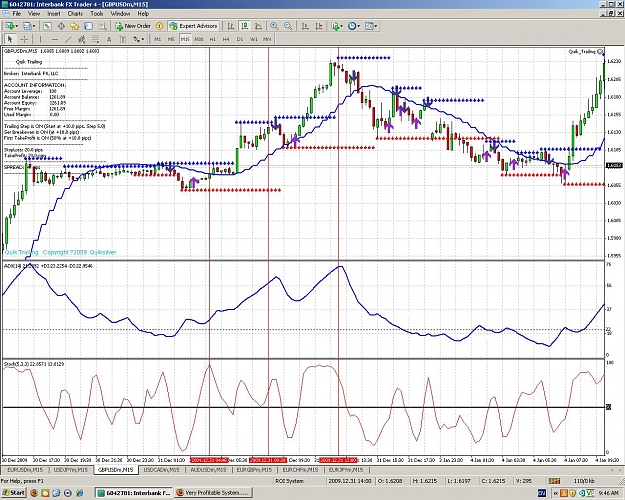The image size is (625, 500).
Task: Toggle chart auto scroll
Action: 305,26
